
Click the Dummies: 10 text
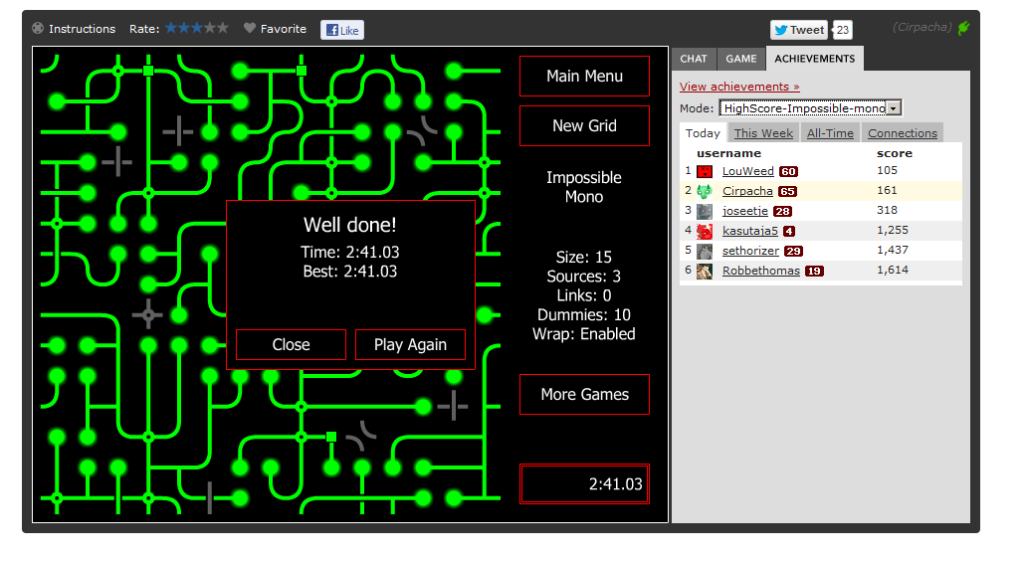click(x=584, y=315)
